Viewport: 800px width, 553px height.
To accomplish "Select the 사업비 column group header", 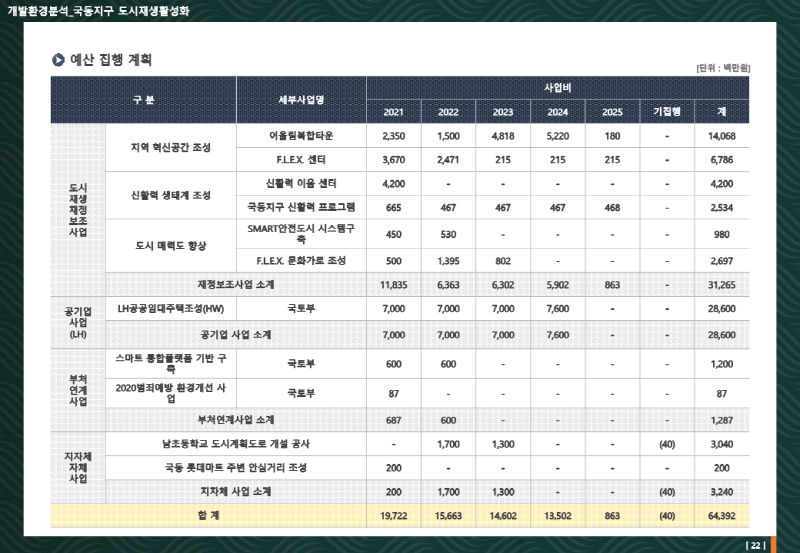I will 557,87.
